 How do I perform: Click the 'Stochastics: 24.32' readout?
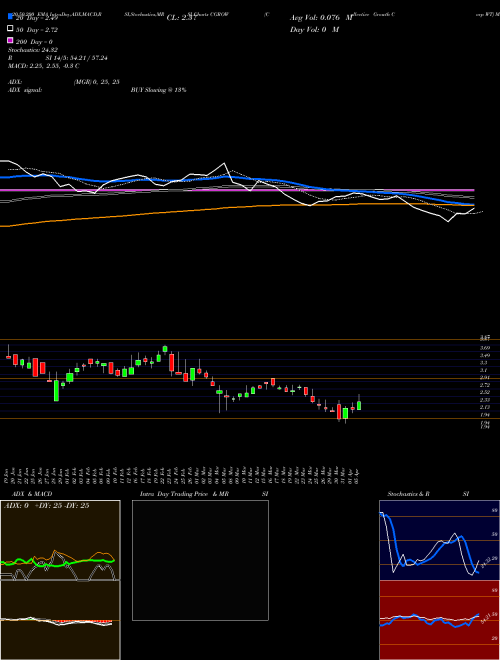tap(33, 50)
